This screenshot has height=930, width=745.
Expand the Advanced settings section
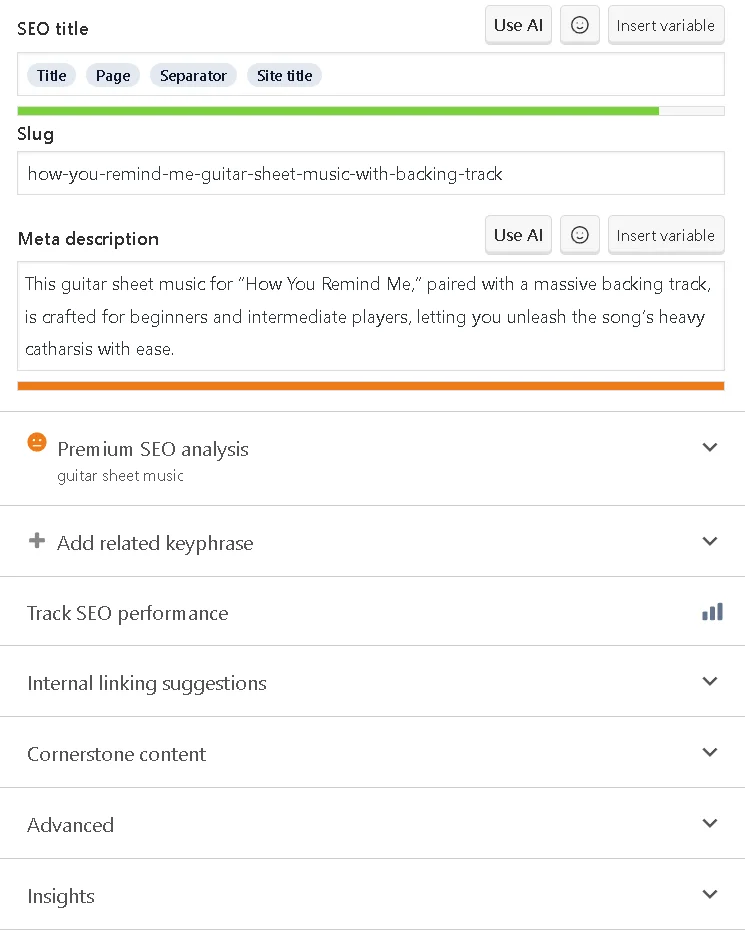710,824
